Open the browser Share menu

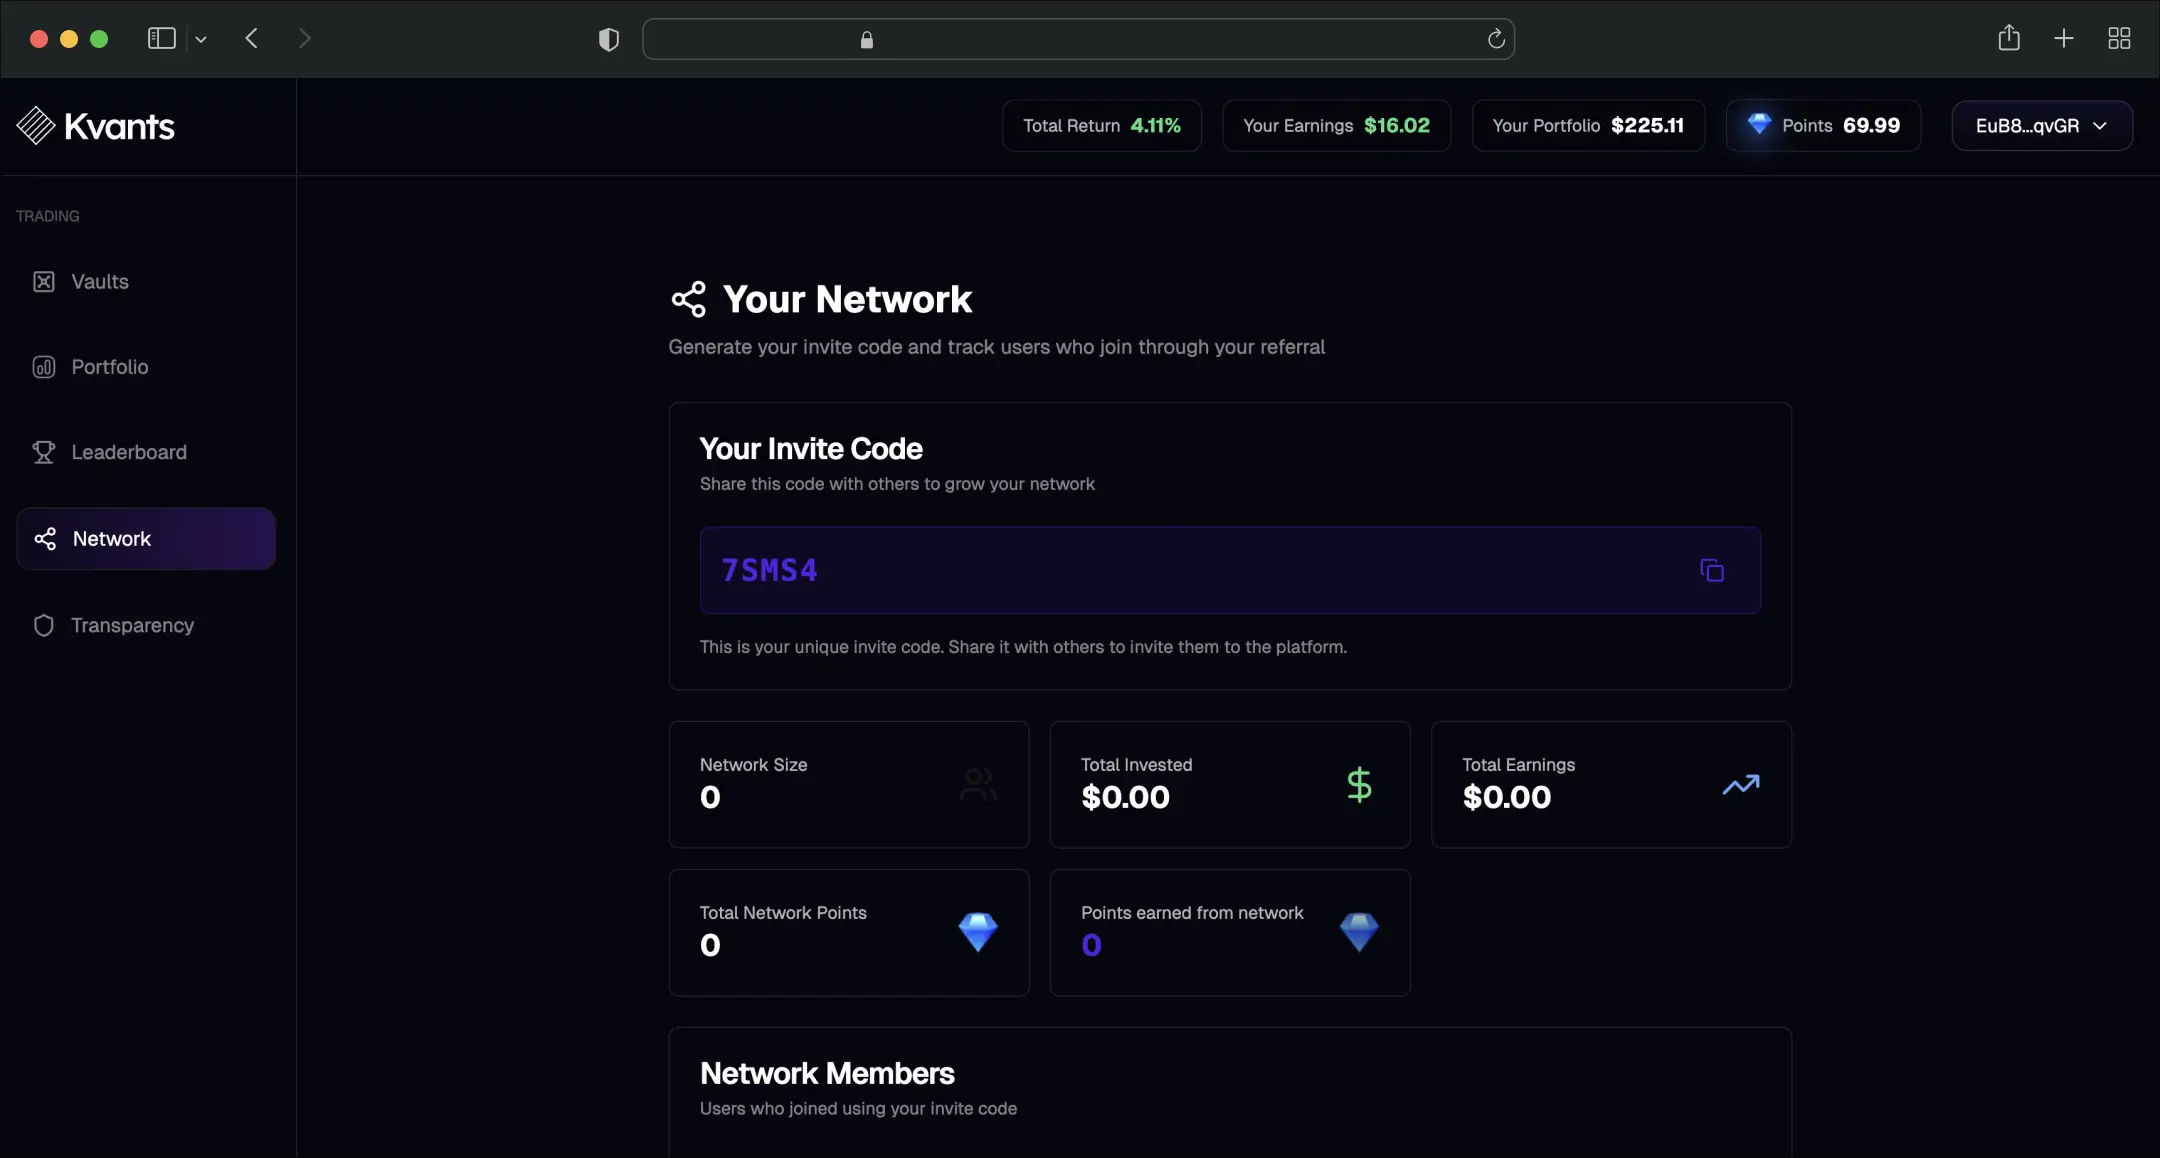[x=2009, y=38]
